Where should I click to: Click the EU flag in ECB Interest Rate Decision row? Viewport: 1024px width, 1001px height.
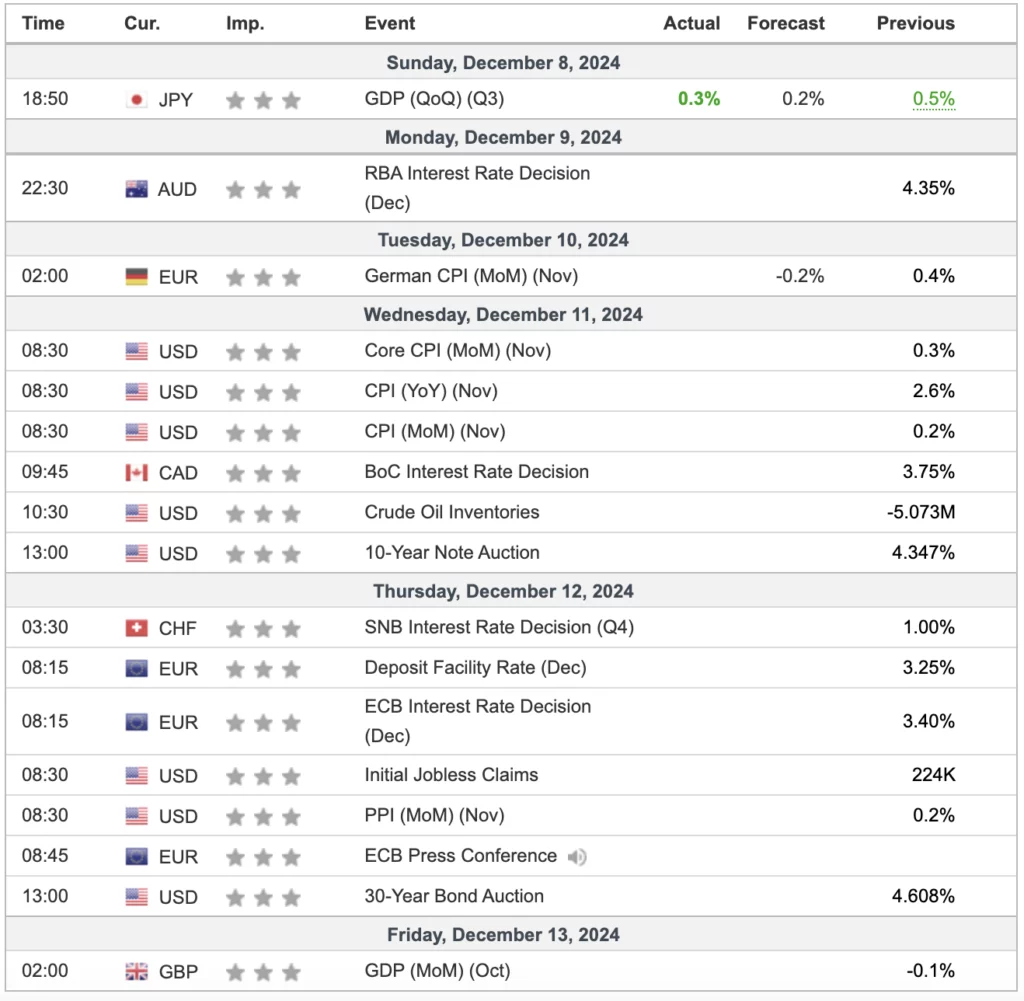pos(136,722)
